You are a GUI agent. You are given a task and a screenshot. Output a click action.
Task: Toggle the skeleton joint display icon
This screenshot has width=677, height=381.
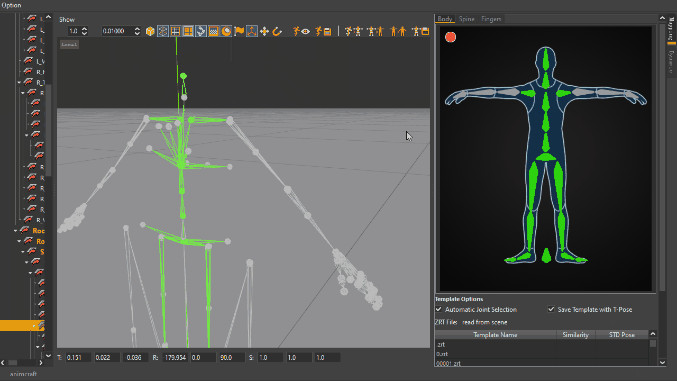point(163,31)
